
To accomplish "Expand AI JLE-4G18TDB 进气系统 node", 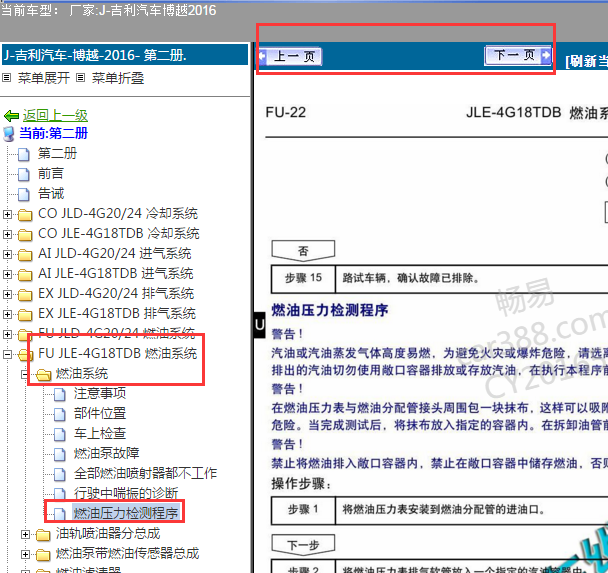I will (7, 274).
